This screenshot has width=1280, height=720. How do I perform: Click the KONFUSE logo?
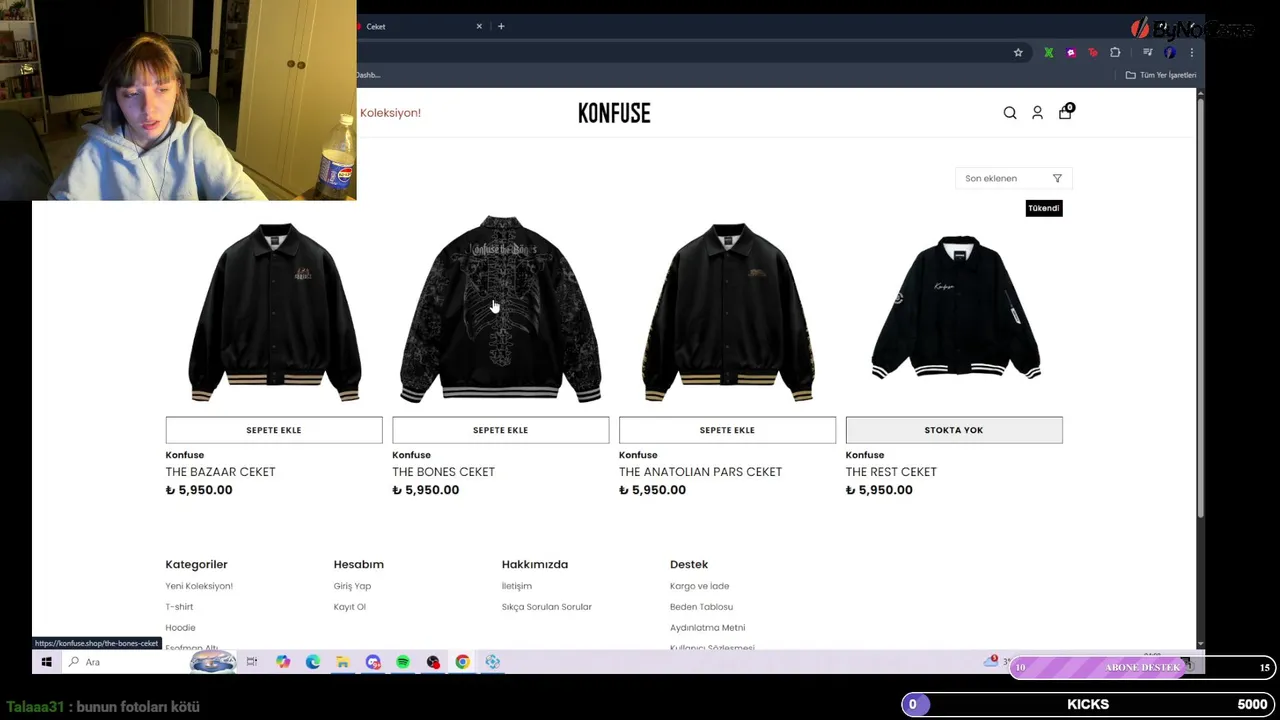tap(614, 113)
